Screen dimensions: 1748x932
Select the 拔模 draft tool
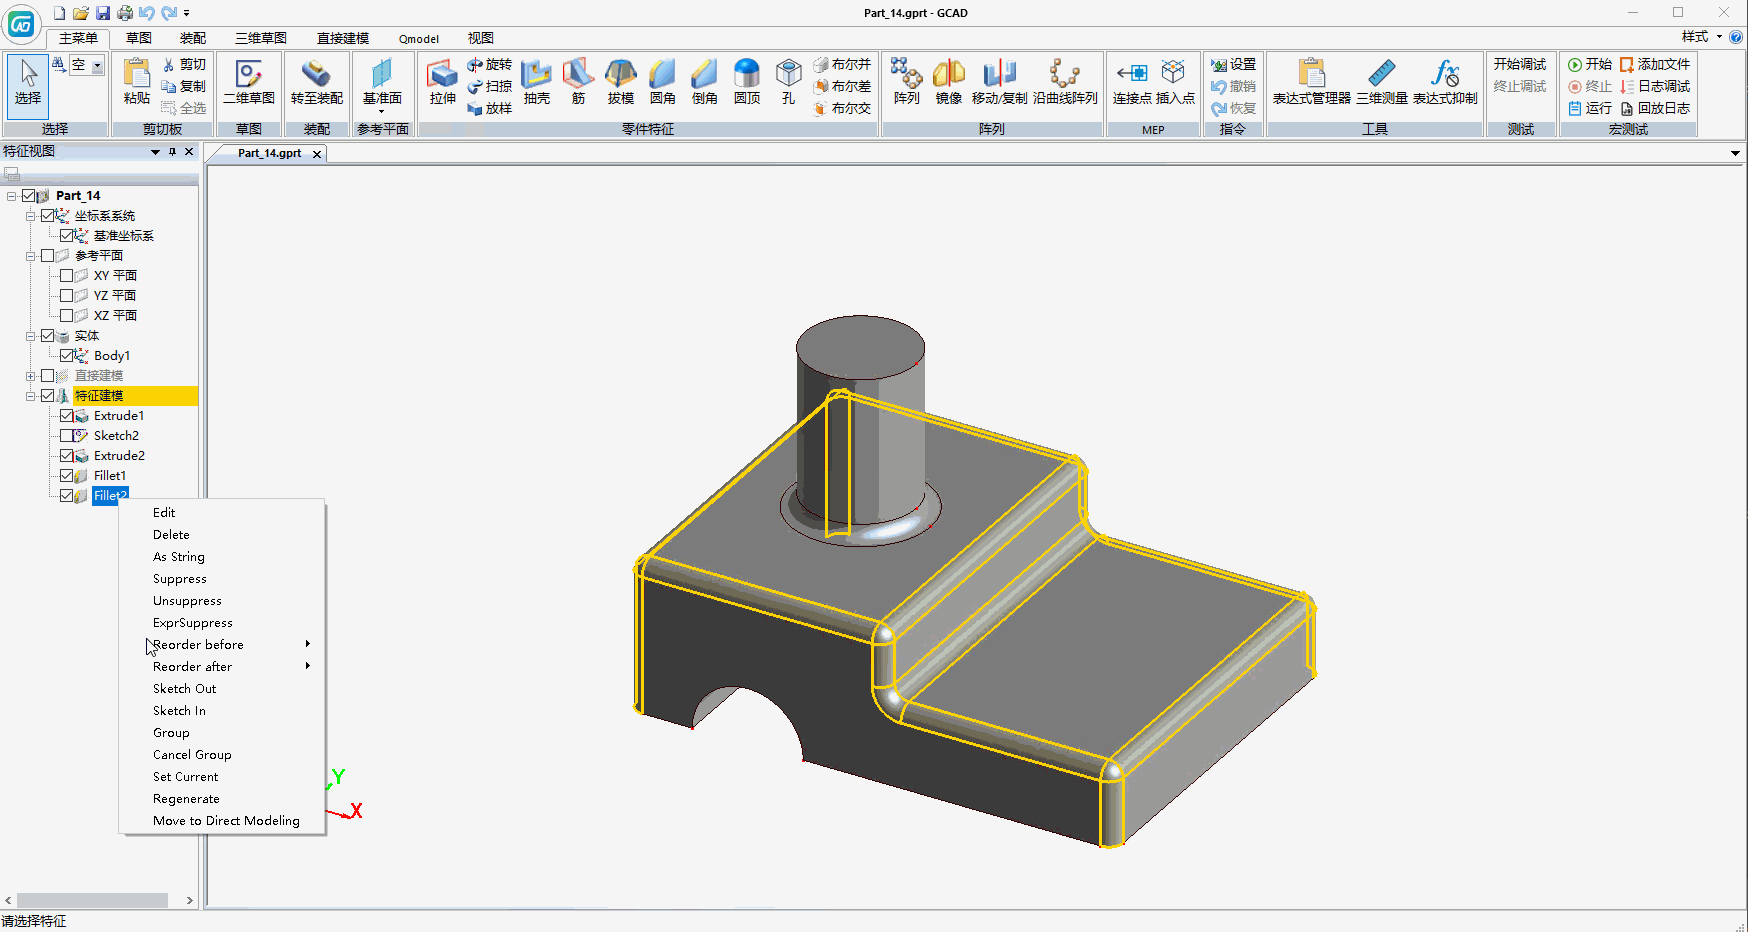pyautogui.click(x=620, y=82)
